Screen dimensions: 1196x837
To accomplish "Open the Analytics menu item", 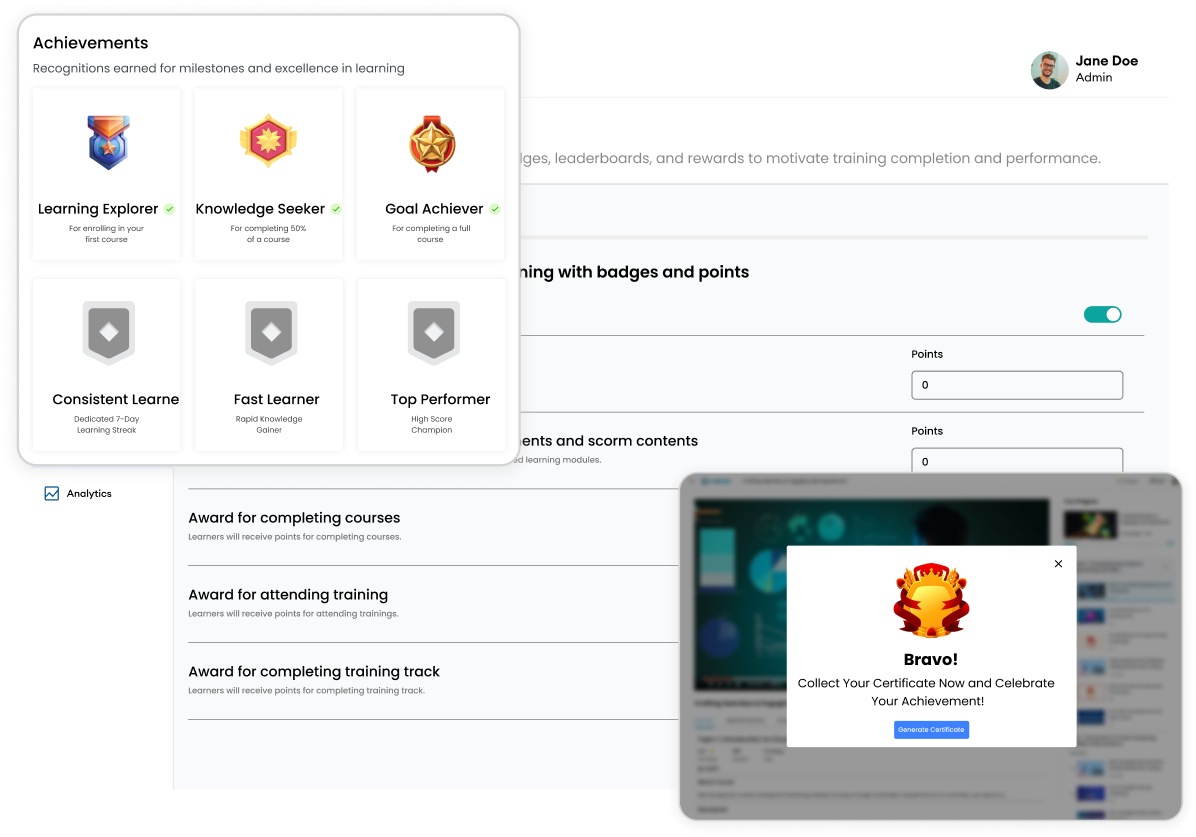I will pos(89,493).
